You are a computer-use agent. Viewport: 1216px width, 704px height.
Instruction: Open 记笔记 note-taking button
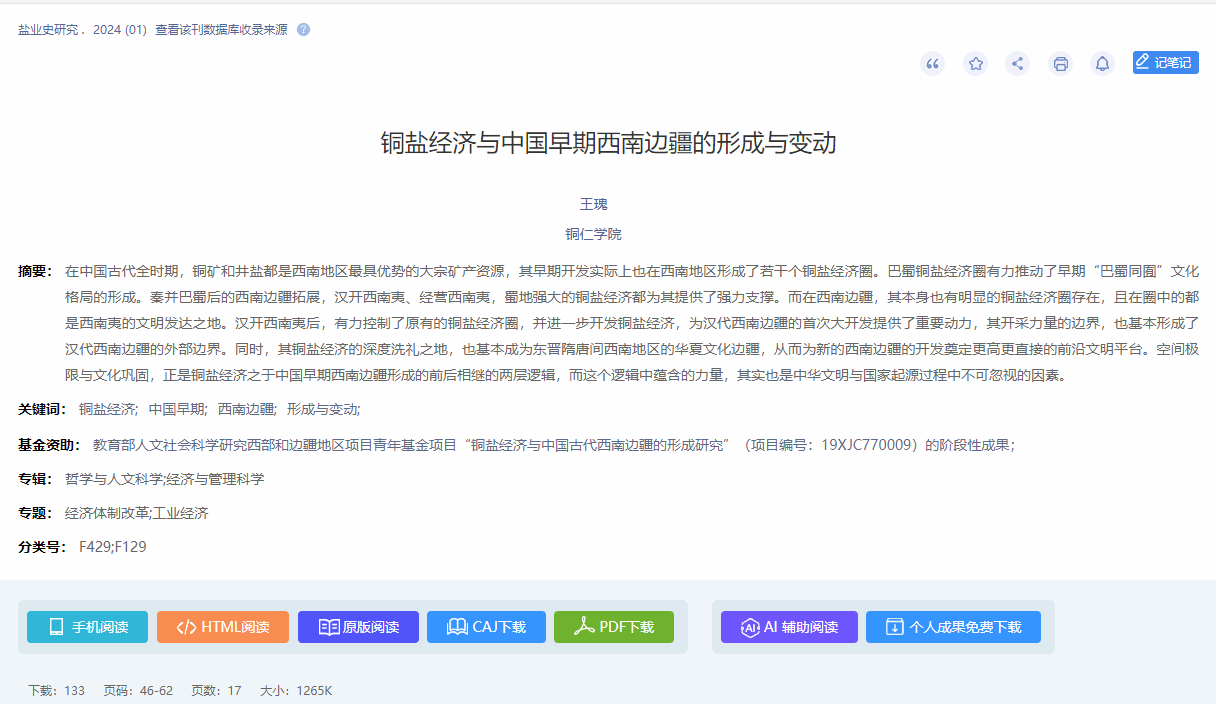click(x=1165, y=62)
